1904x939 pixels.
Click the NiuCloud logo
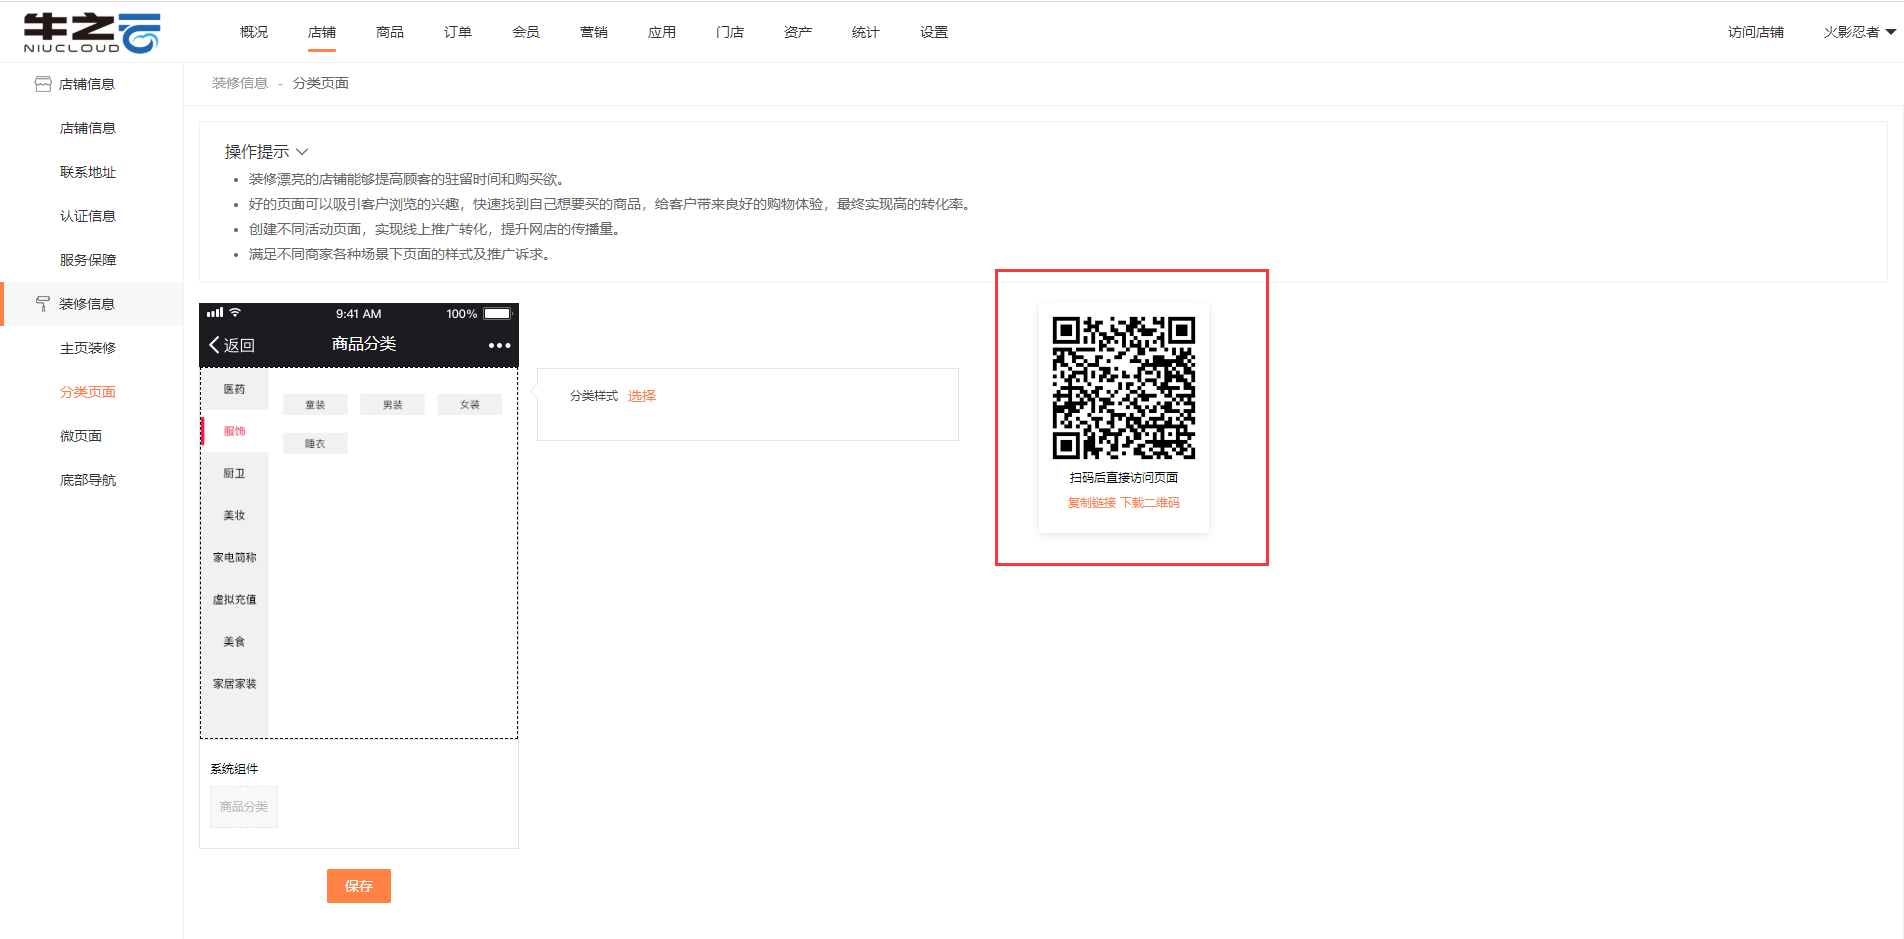92,33
